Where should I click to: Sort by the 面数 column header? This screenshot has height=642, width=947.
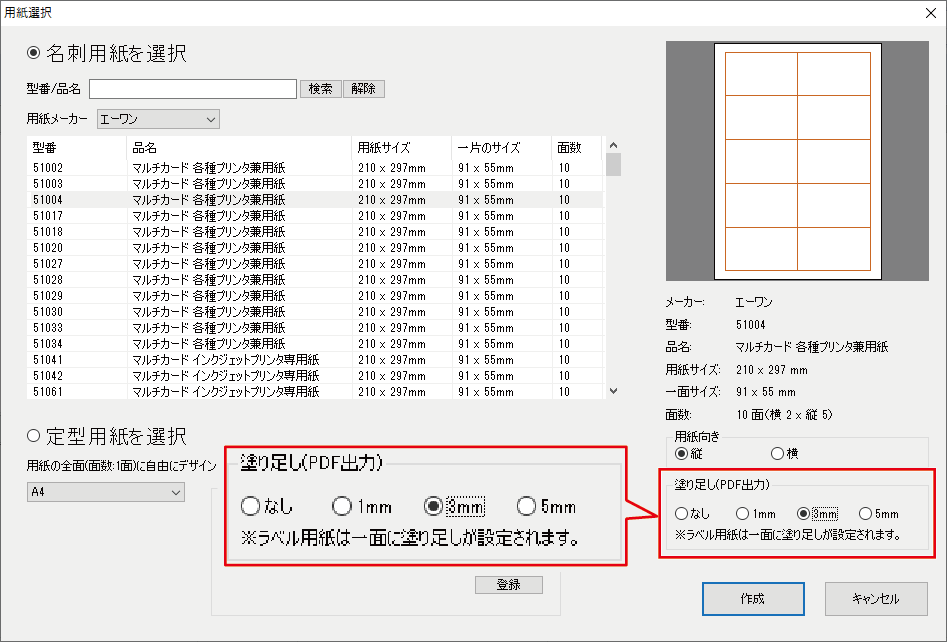point(577,147)
